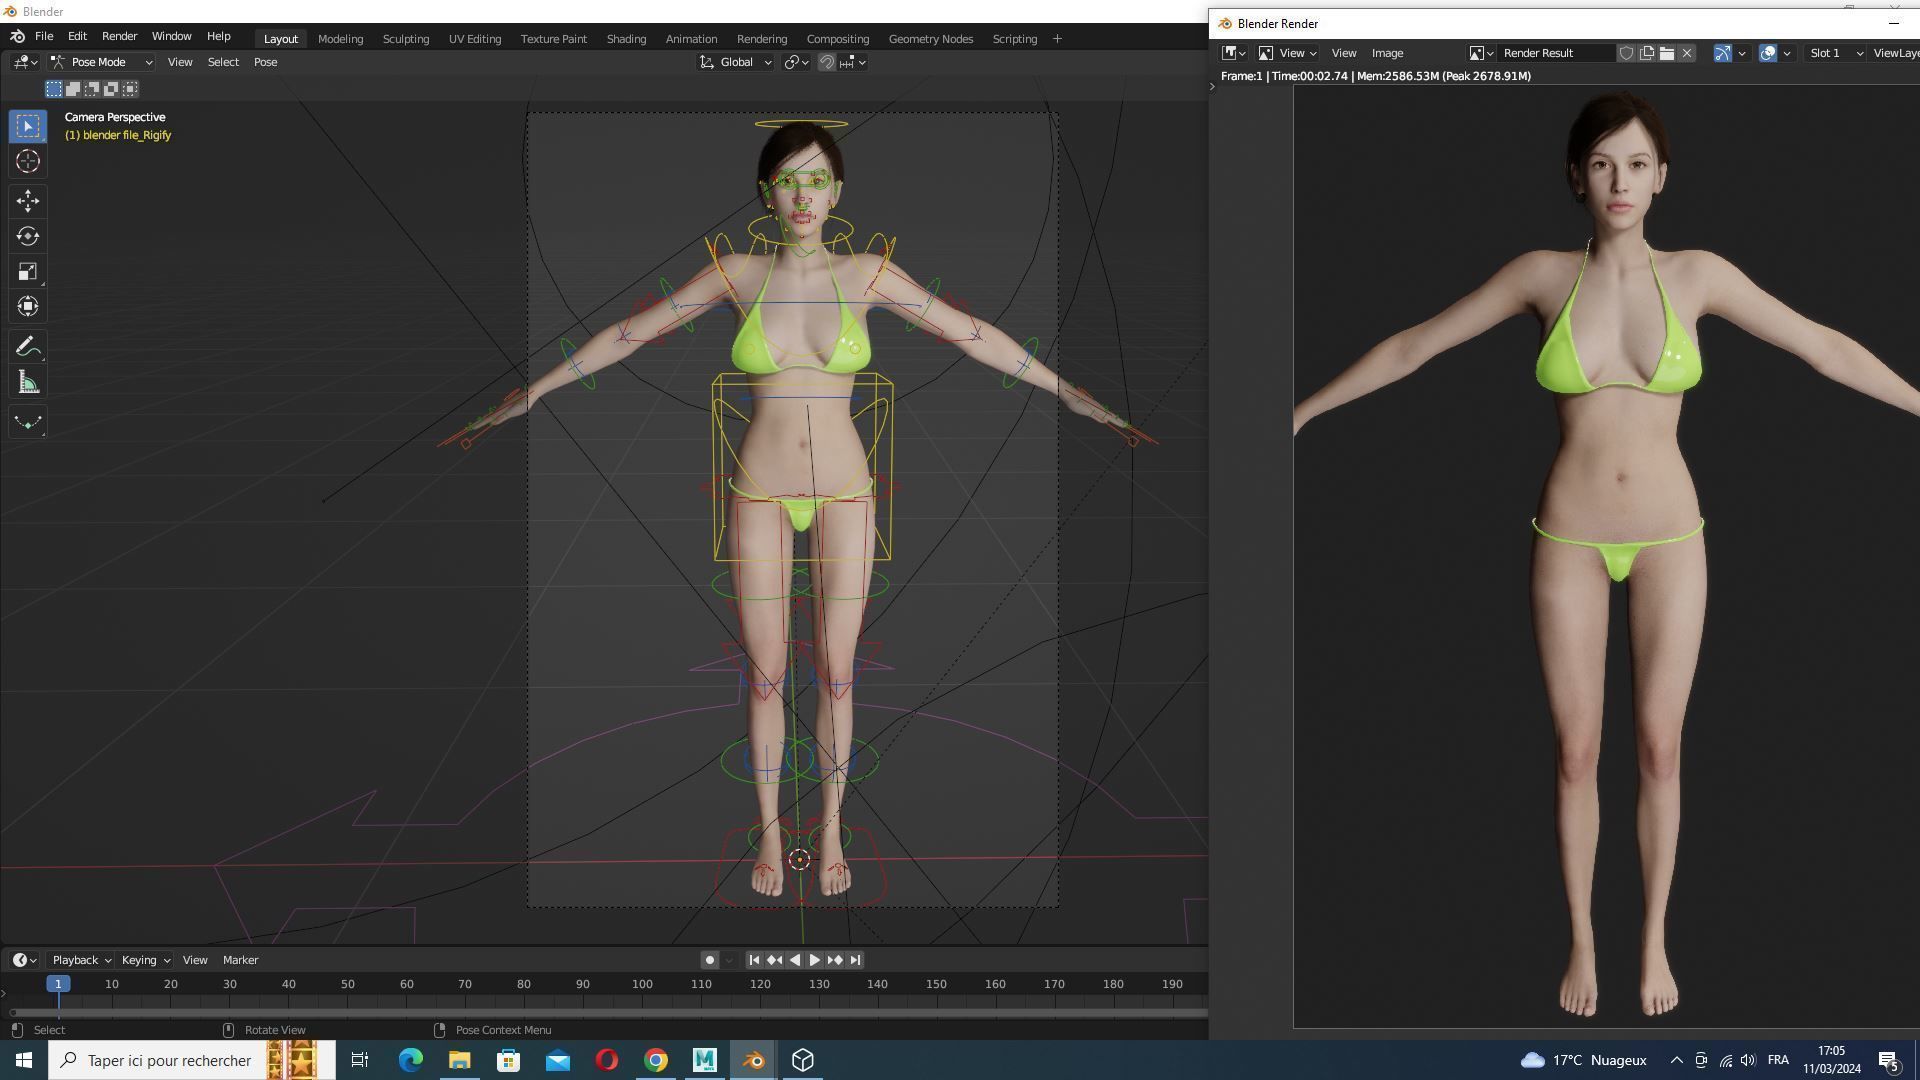Toggle overlays in Render window header
1920x1080 pixels.
pyautogui.click(x=1768, y=53)
